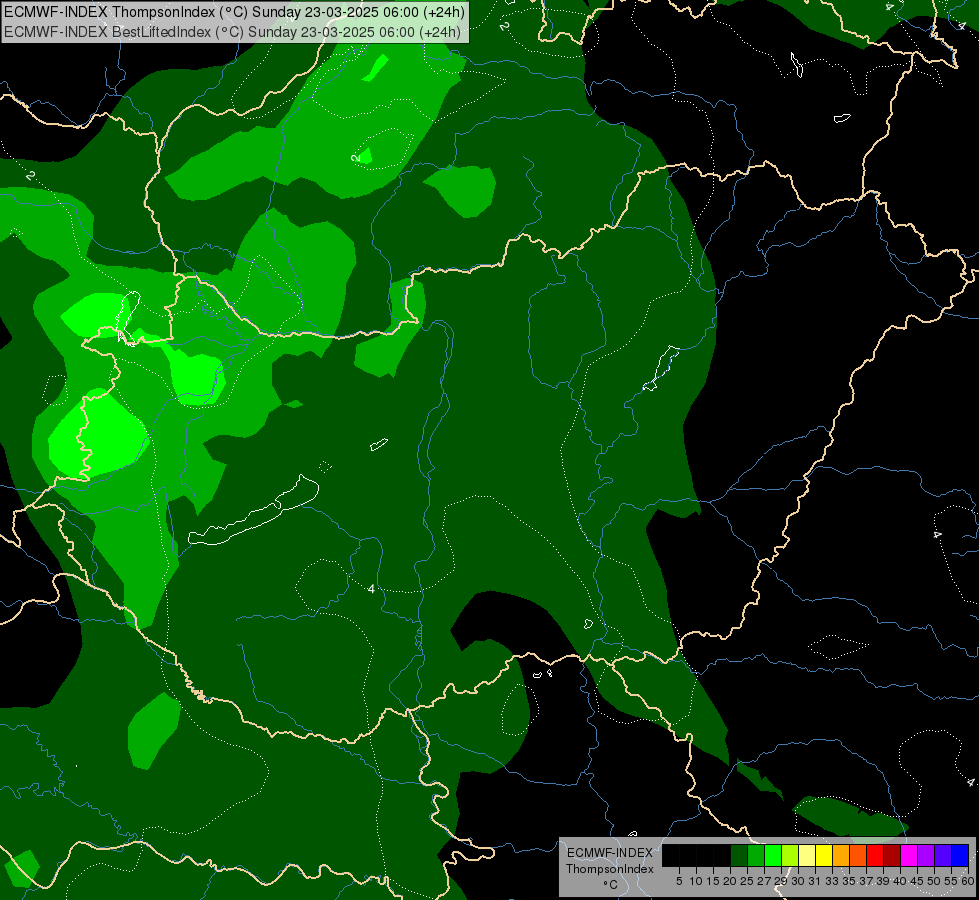Viewport: 979px width, 900px height.
Task: Click the legend tick label 29
Action: tap(780, 881)
